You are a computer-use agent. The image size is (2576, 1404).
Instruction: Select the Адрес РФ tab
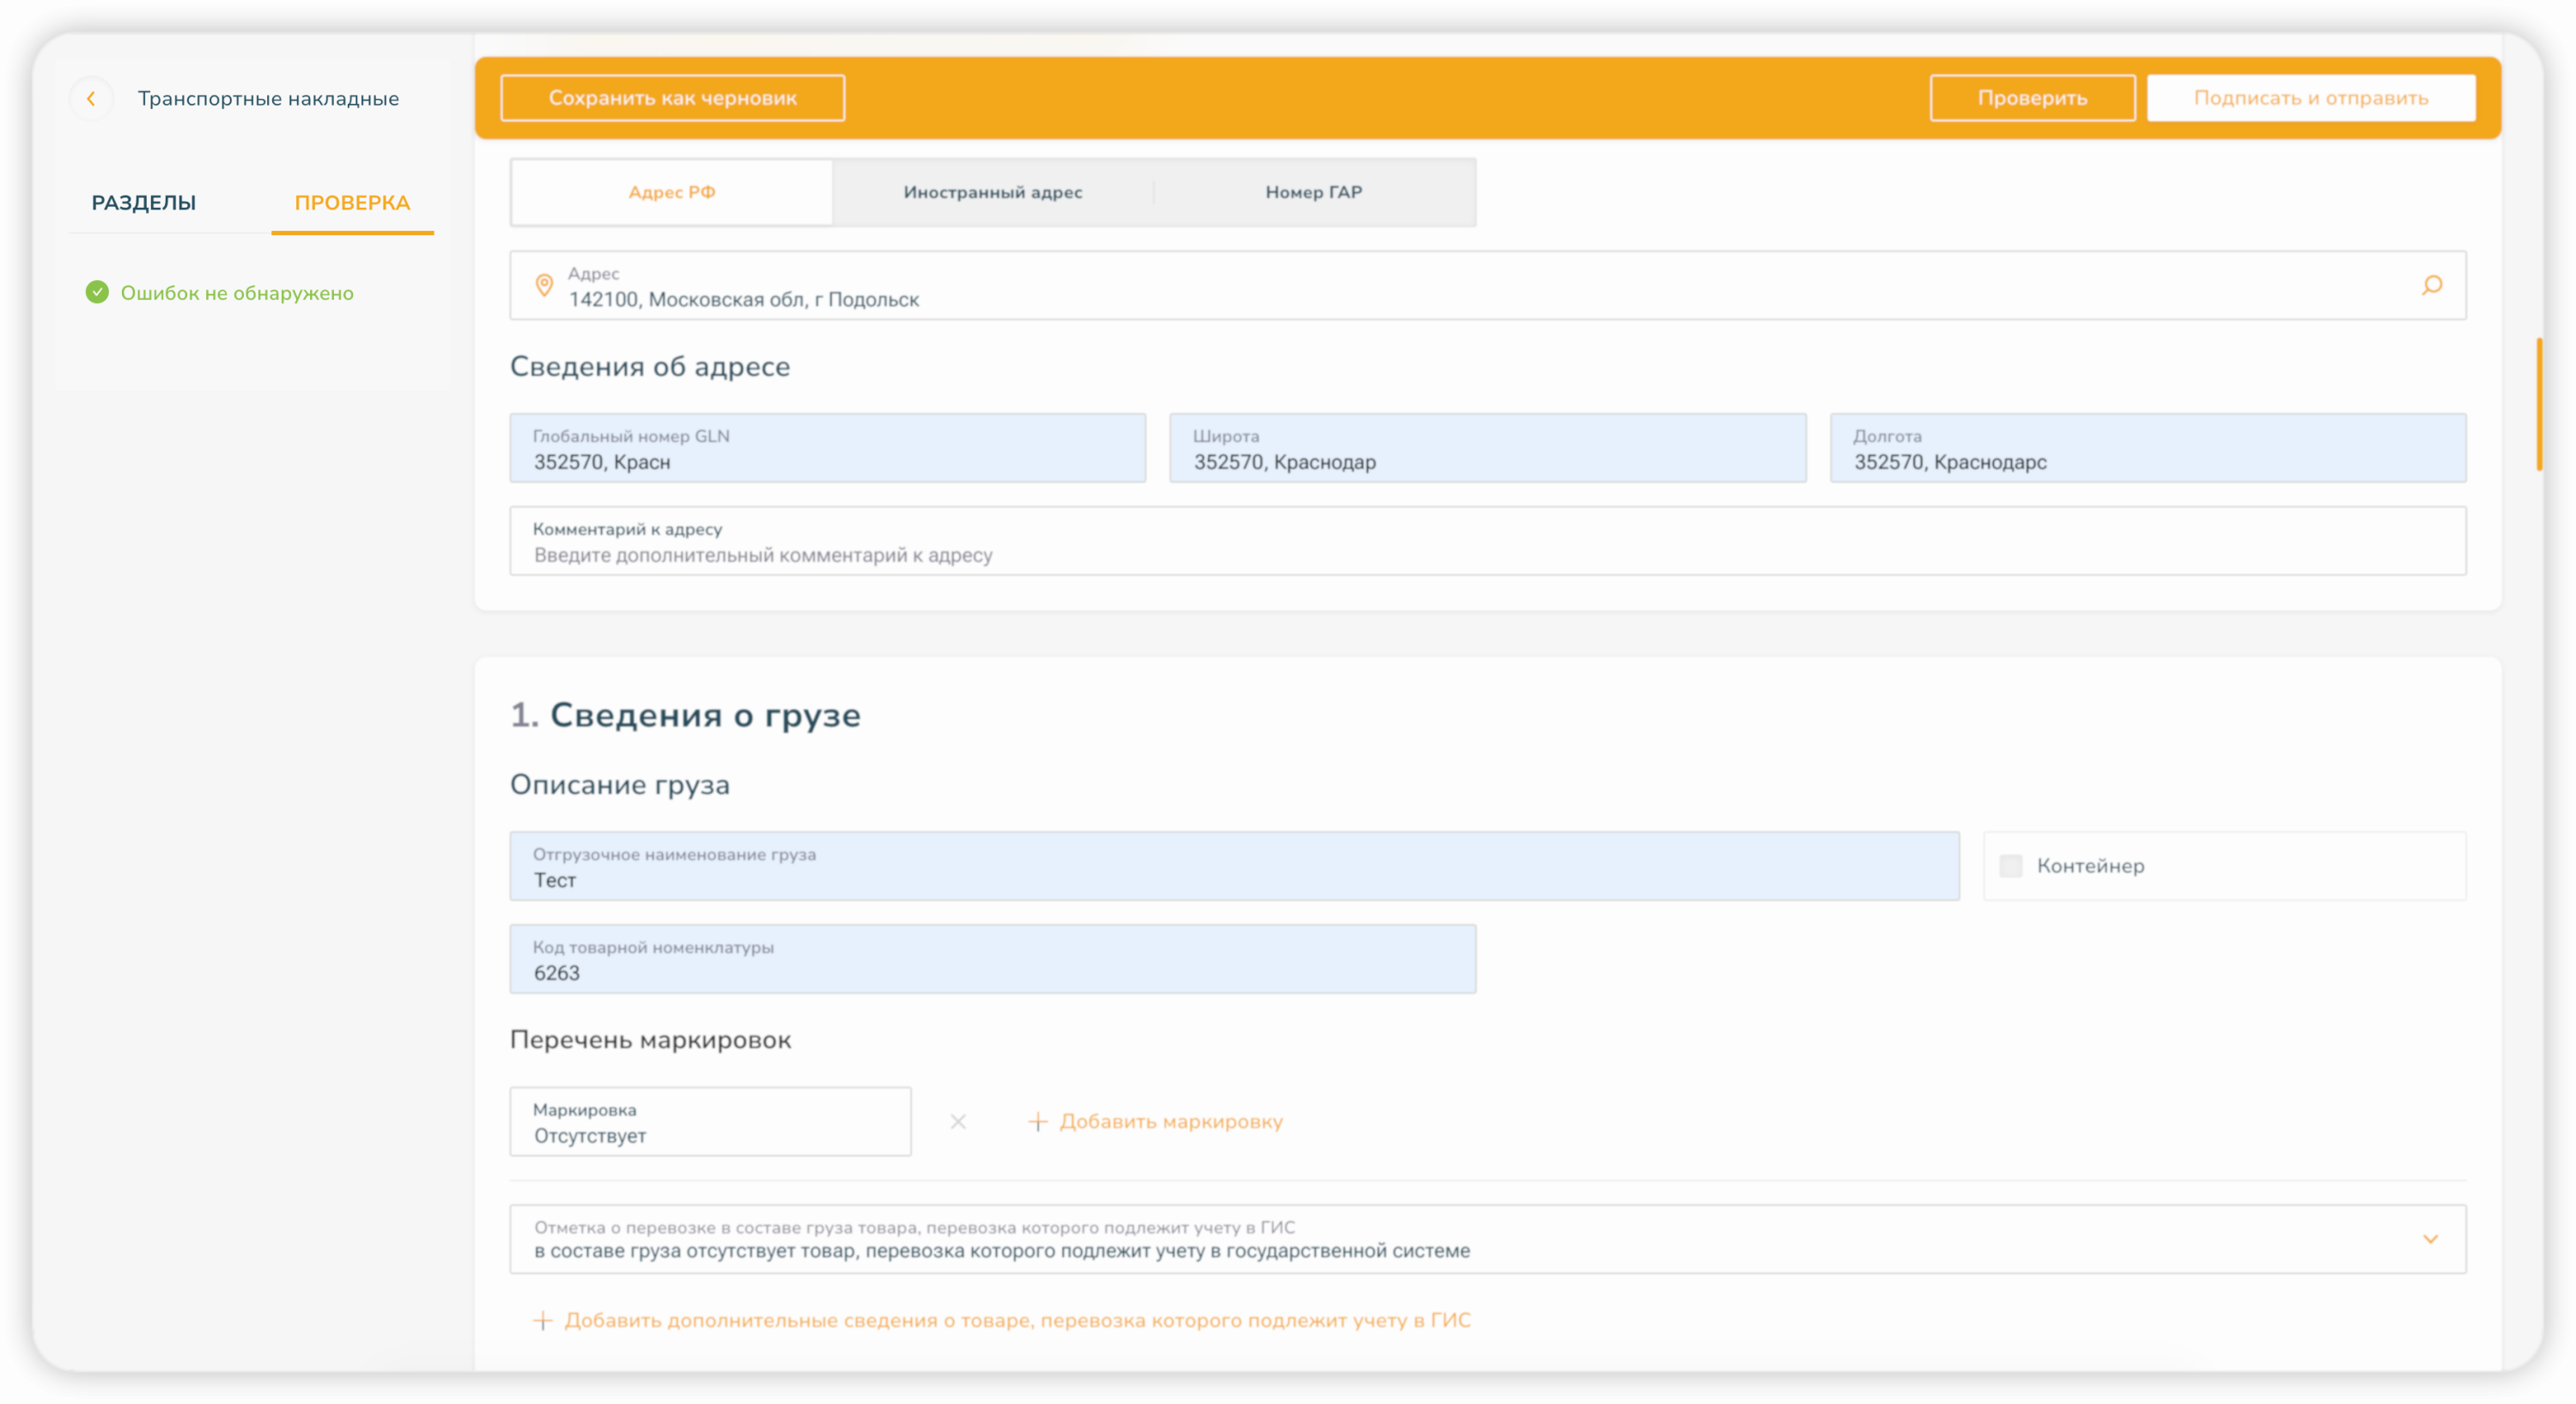click(x=672, y=192)
